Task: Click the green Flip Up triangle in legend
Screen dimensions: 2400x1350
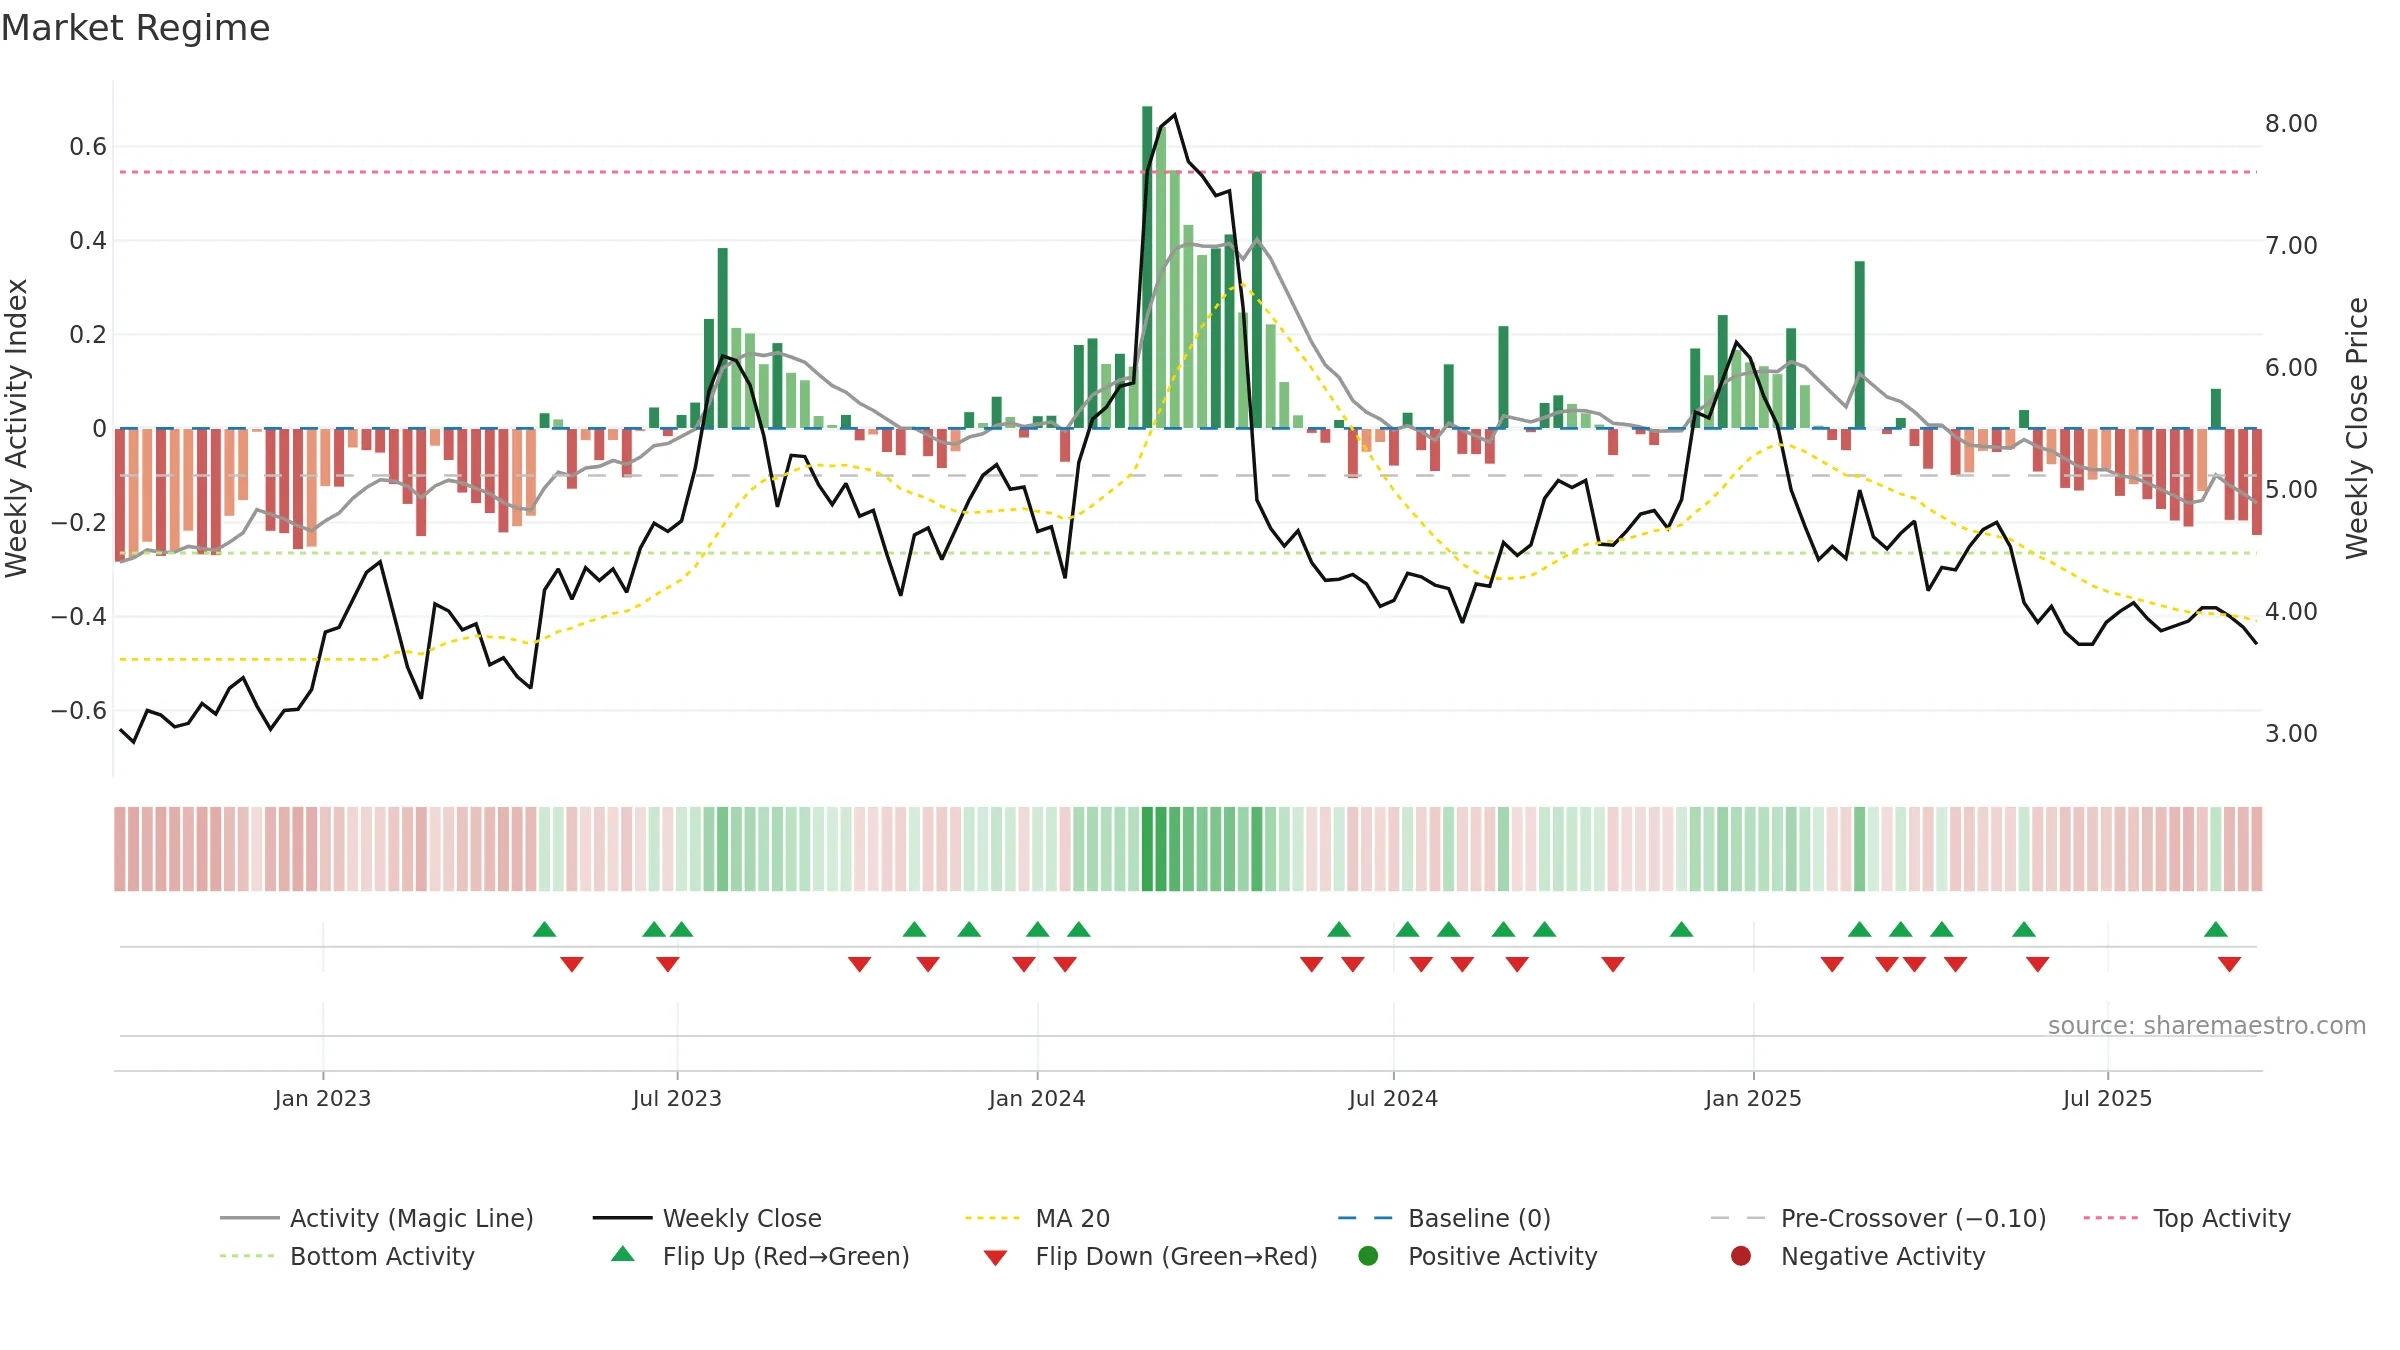Action: point(623,1254)
